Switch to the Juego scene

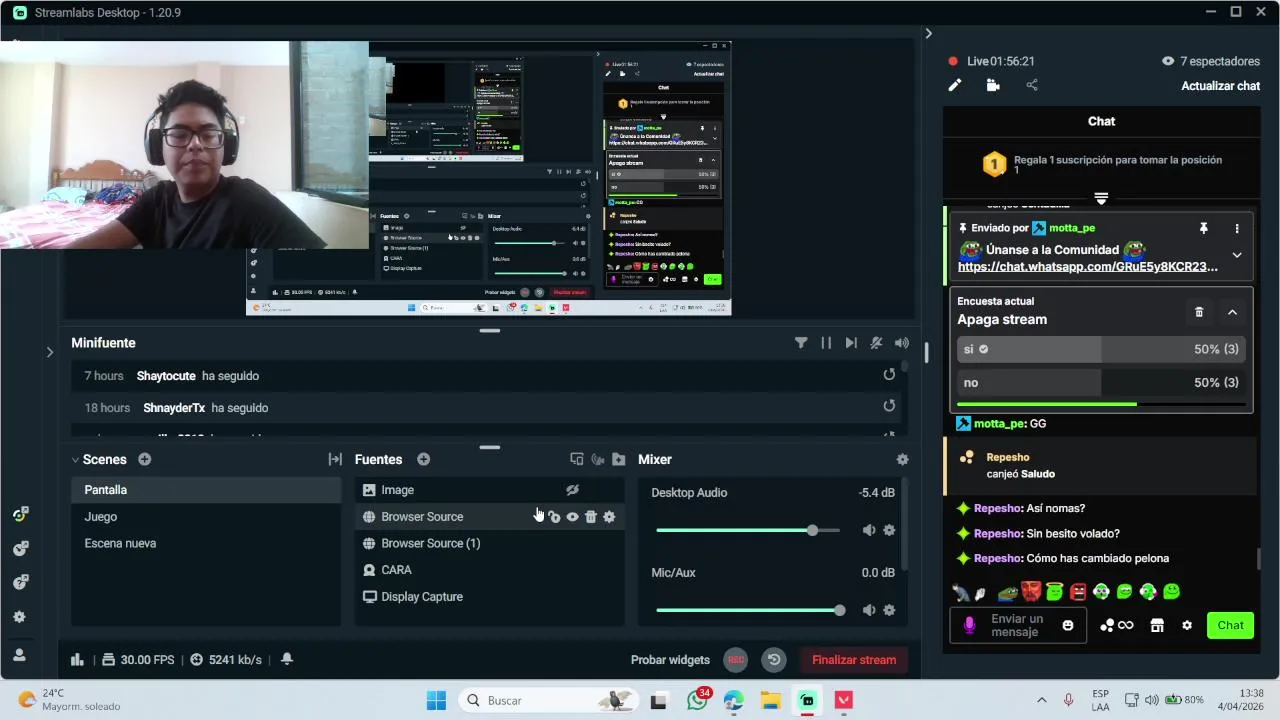[x=206, y=517]
